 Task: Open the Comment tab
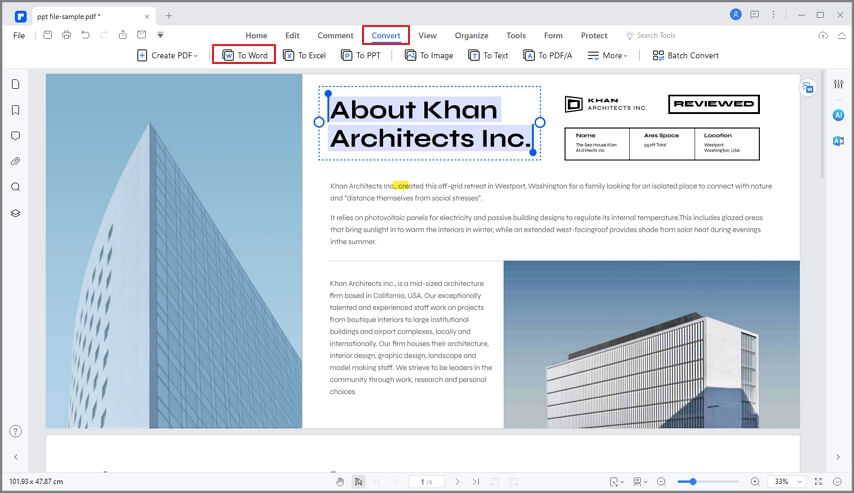(x=336, y=35)
